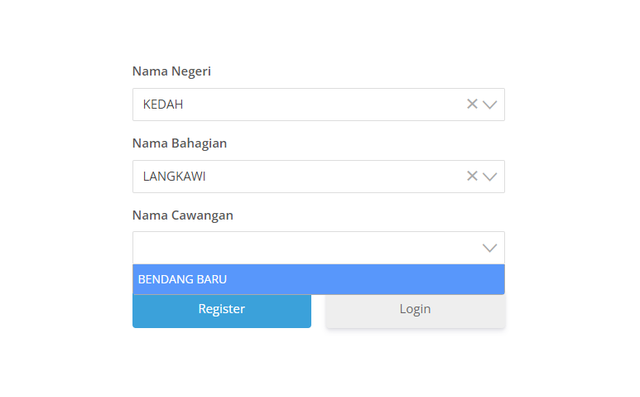Clear the LANGKAWI selection with the X icon
640x397 pixels.
pos(472,176)
